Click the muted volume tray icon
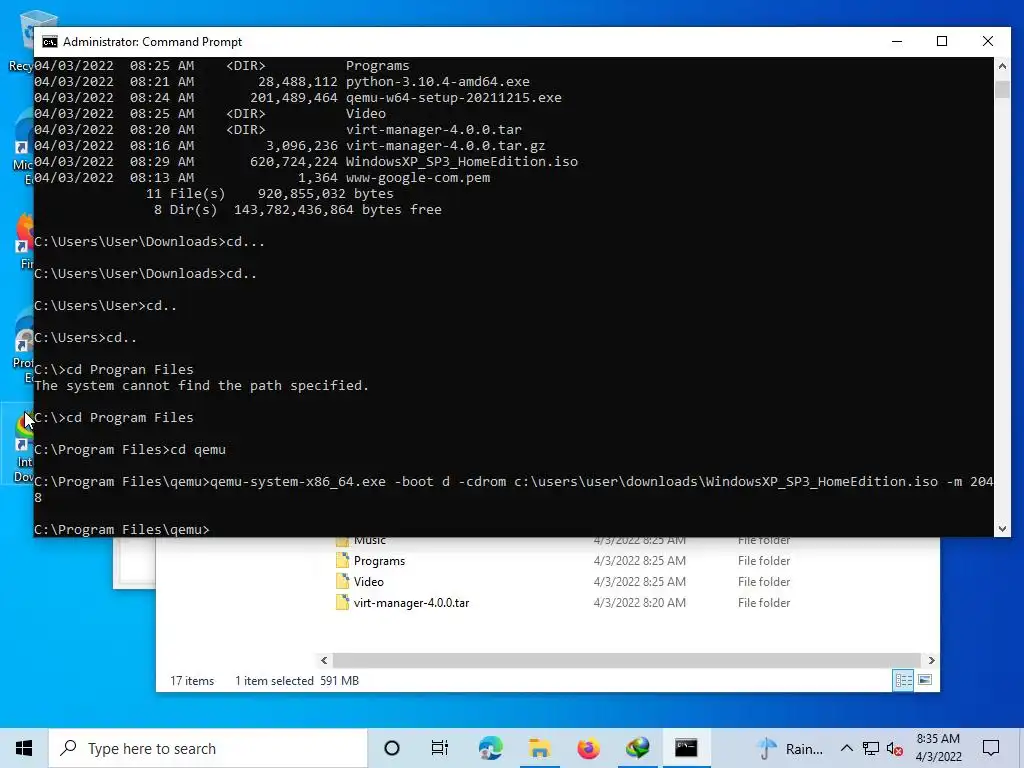Image resolution: width=1024 pixels, height=768 pixels. tap(895, 749)
